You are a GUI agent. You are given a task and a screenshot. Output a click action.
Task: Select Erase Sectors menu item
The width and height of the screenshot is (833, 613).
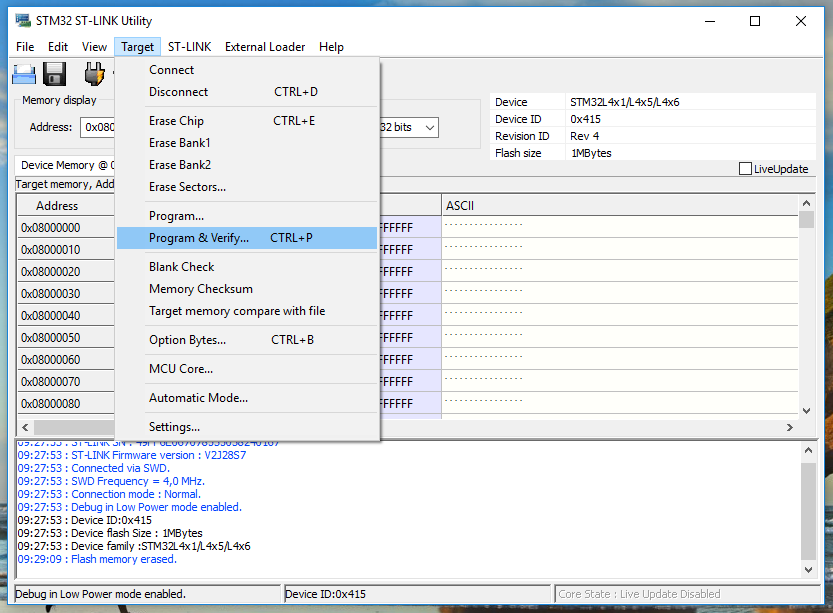[187, 187]
